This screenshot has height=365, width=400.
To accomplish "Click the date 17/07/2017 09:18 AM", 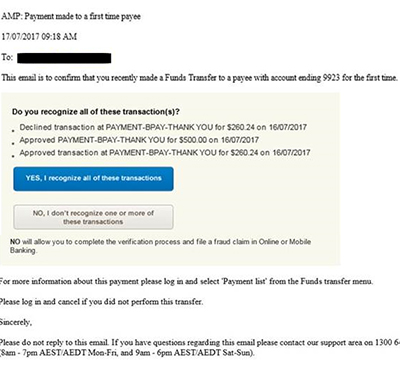I will (x=39, y=36).
